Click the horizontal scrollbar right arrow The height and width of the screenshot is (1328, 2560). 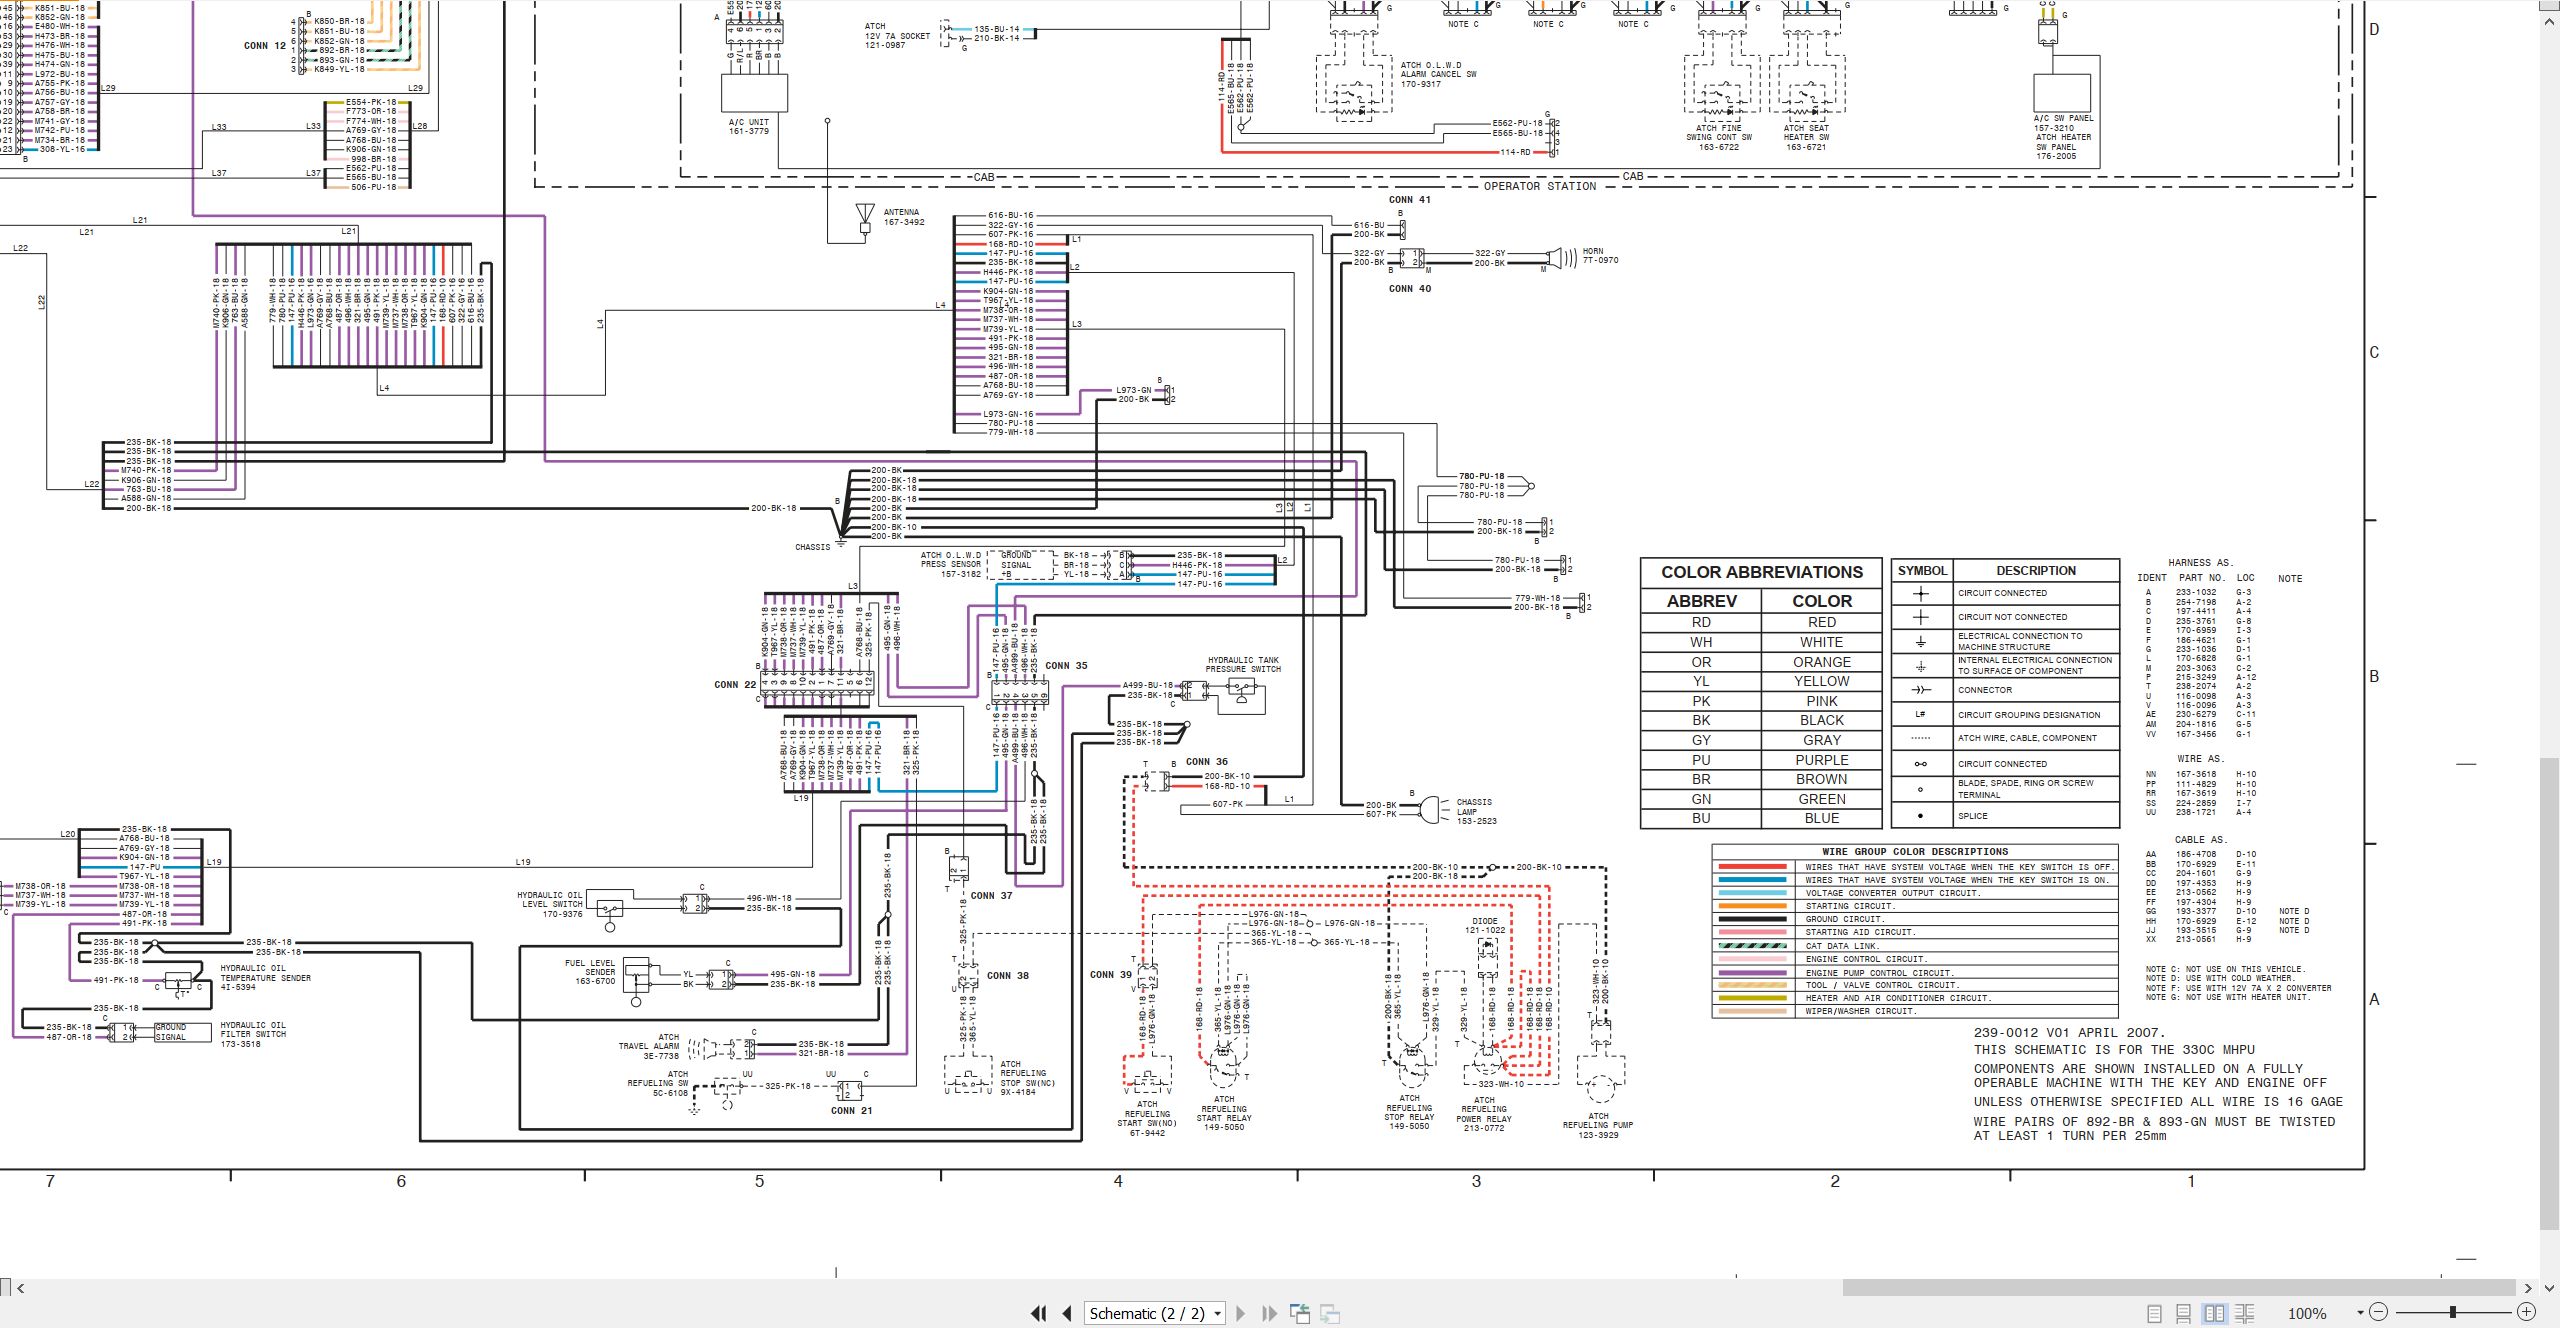pyautogui.click(x=2528, y=1288)
